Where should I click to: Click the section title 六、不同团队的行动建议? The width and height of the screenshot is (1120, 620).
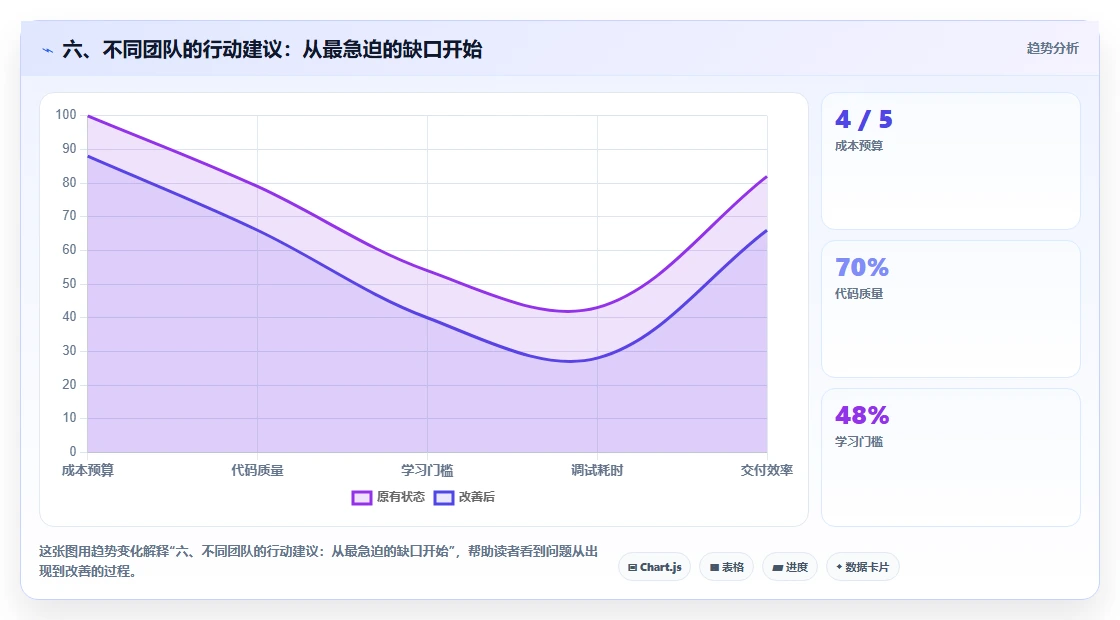[x=272, y=50]
